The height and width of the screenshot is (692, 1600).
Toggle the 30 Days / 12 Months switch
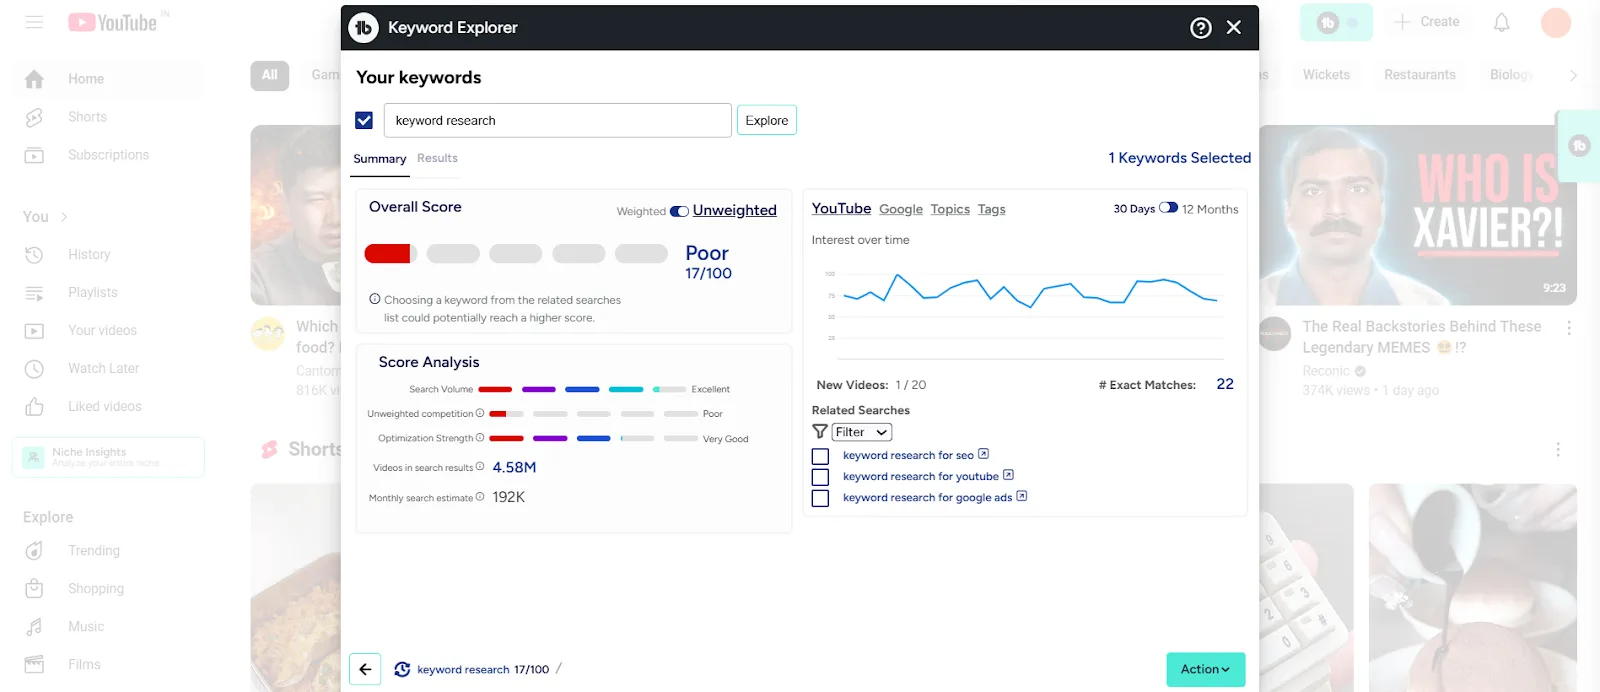(x=1168, y=208)
